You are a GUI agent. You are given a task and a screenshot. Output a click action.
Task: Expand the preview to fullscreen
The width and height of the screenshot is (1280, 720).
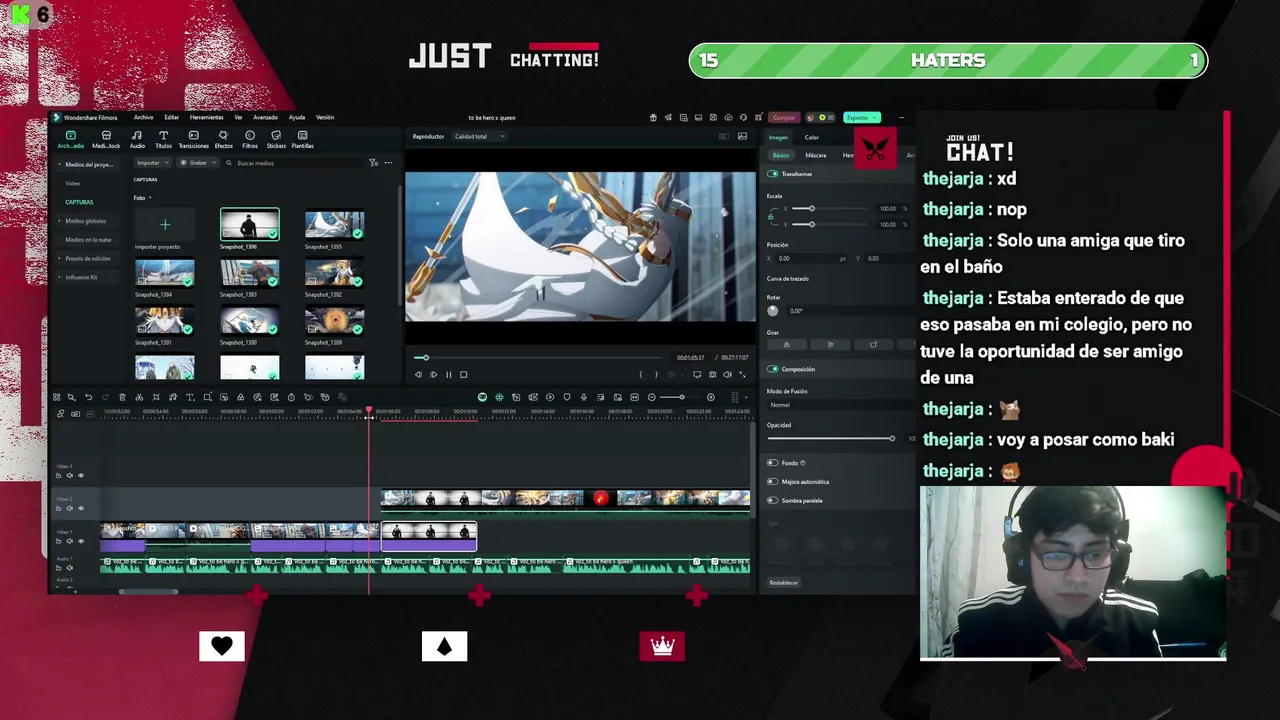click(742, 375)
